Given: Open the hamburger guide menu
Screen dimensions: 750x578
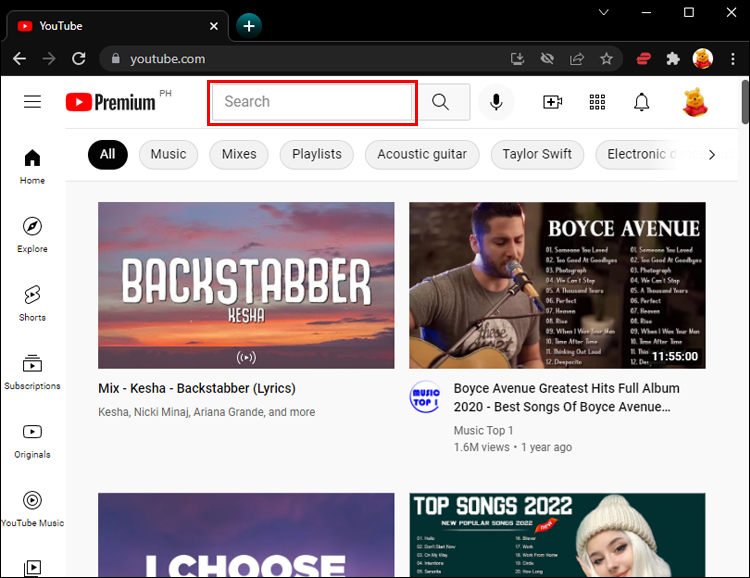Looking at the screenshot, I should point(33,101).
